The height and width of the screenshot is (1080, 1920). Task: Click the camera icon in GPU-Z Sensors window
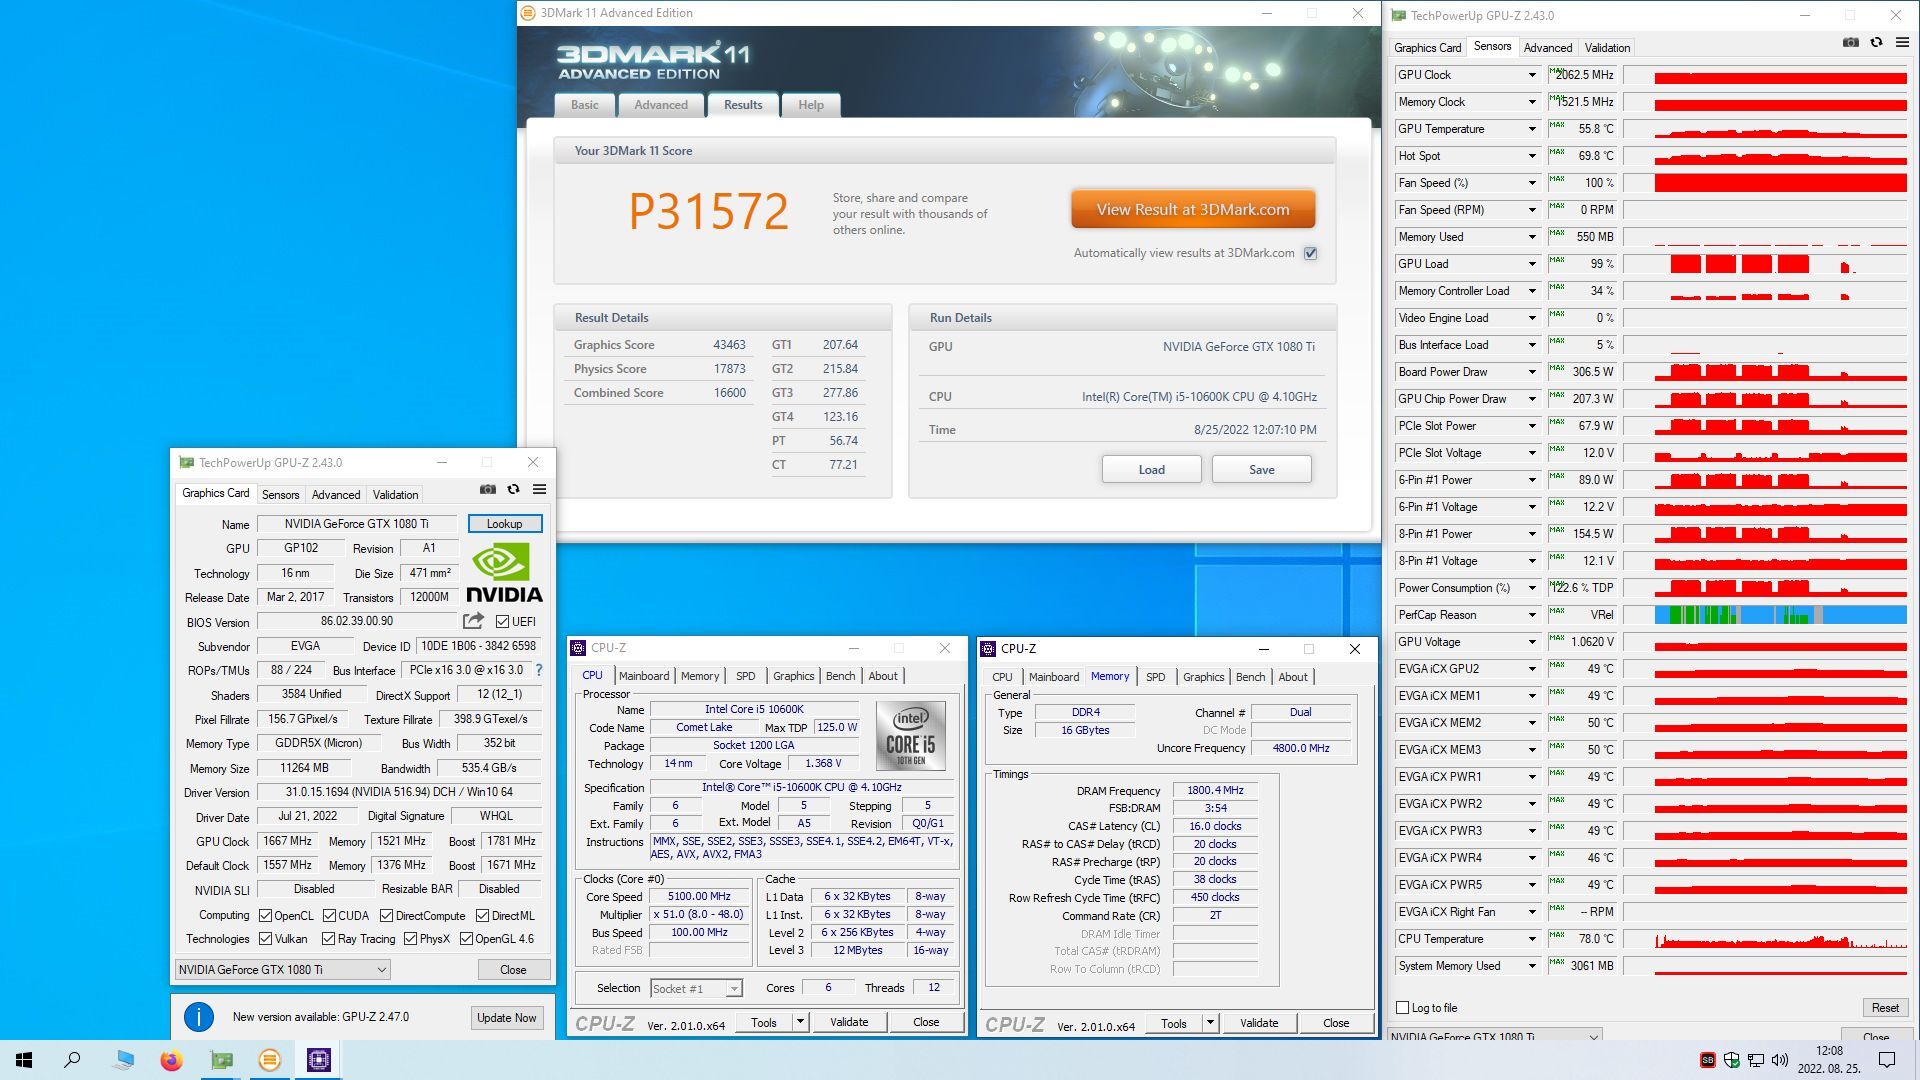1850,43
